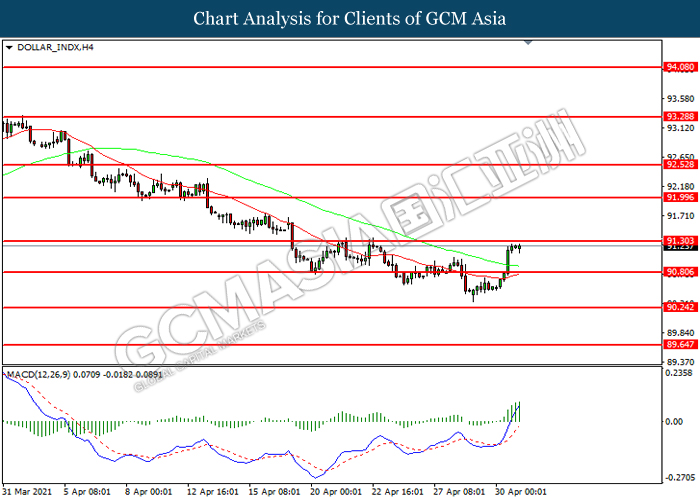Viewport: 700px width, 500px height.
Task: Select the 92.528 price level label
Action: (x=680, y=164)
